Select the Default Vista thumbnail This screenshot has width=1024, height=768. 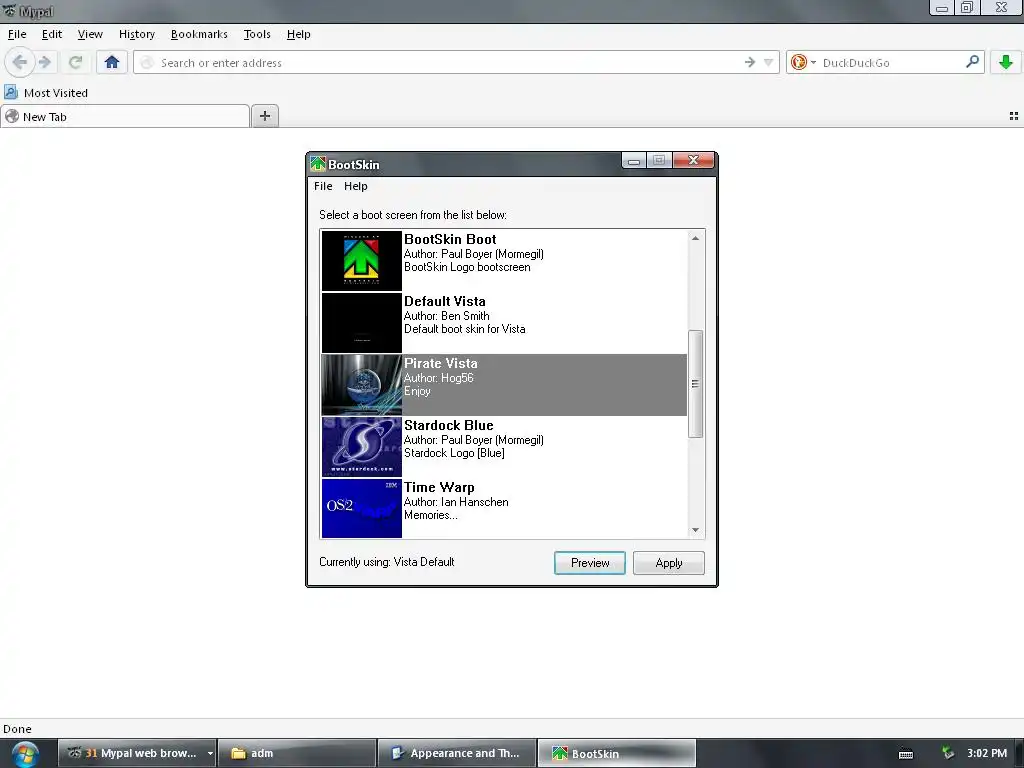361,323
